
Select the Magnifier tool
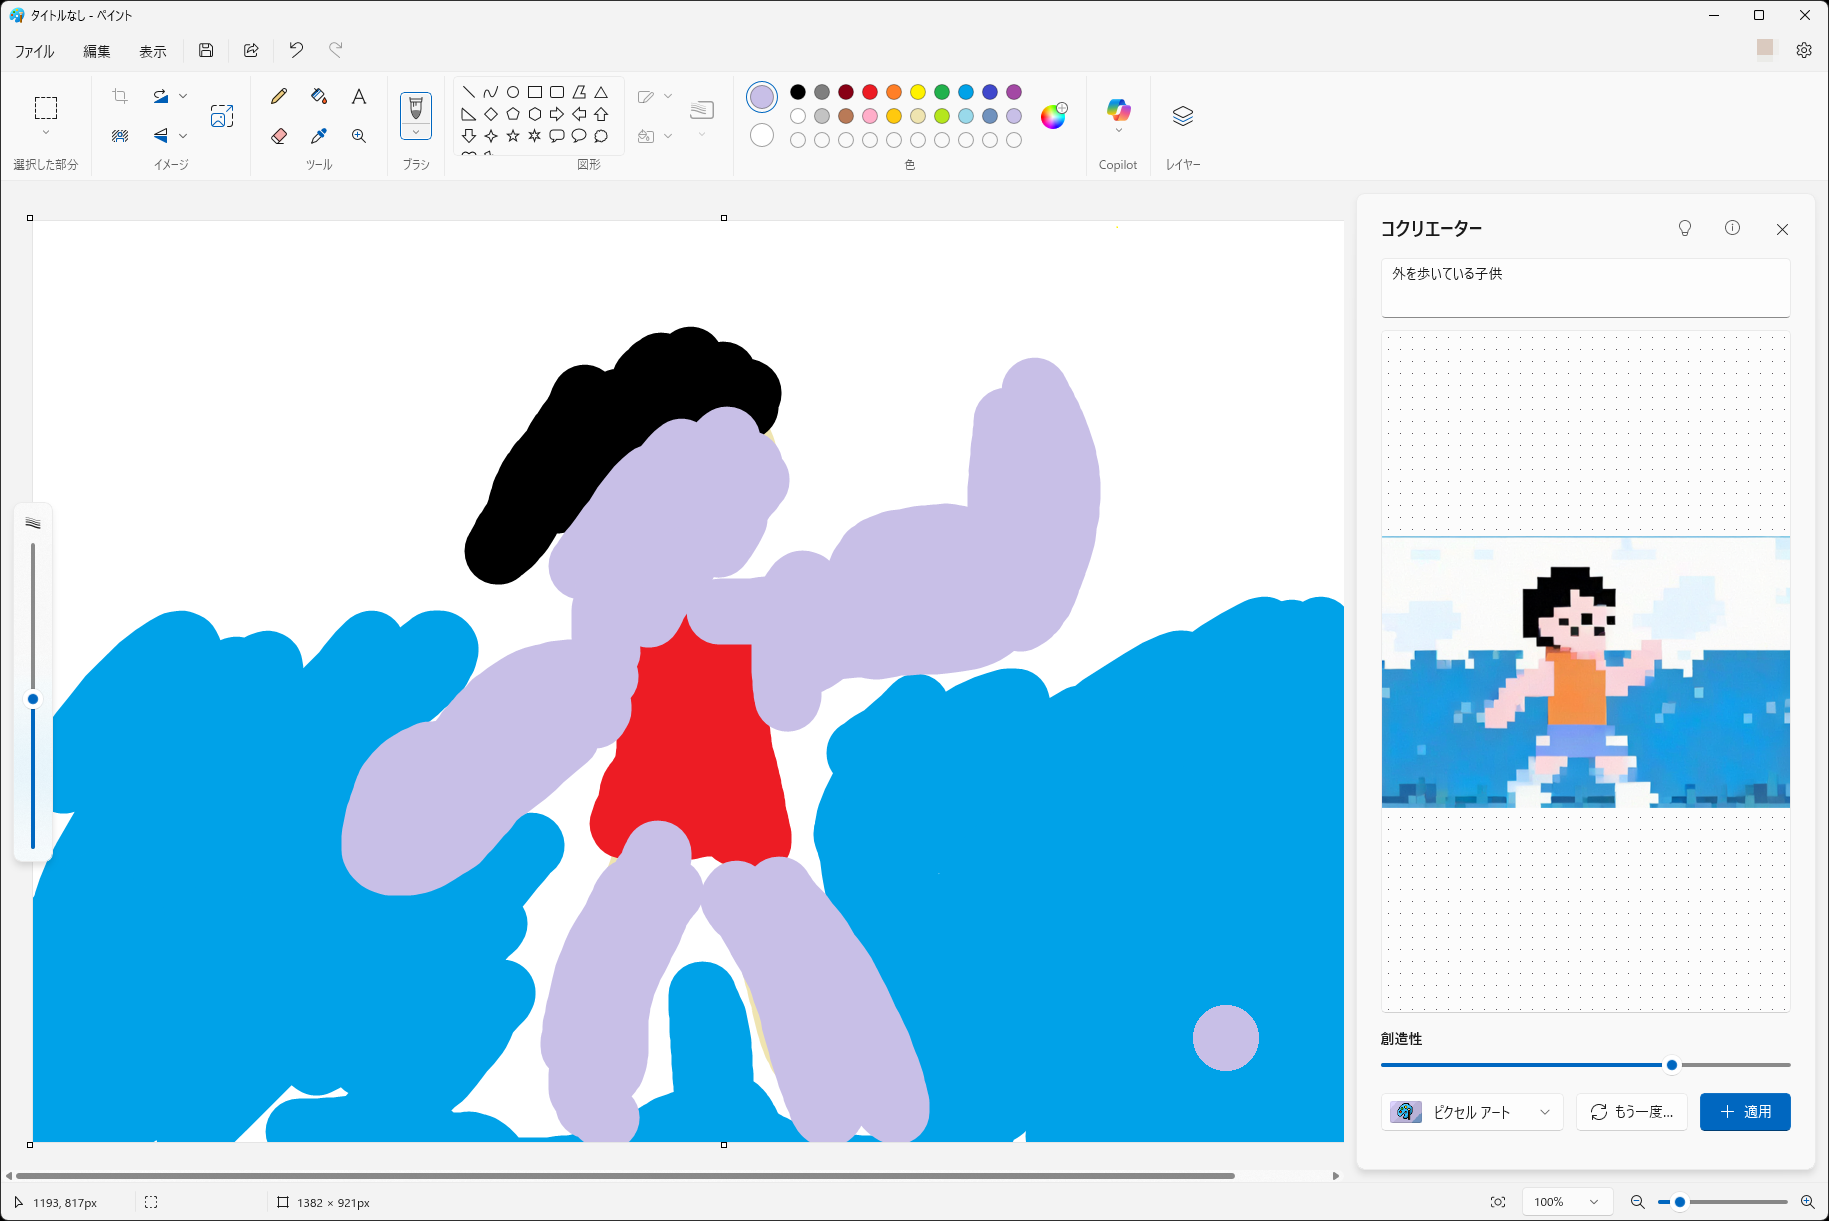359,136
